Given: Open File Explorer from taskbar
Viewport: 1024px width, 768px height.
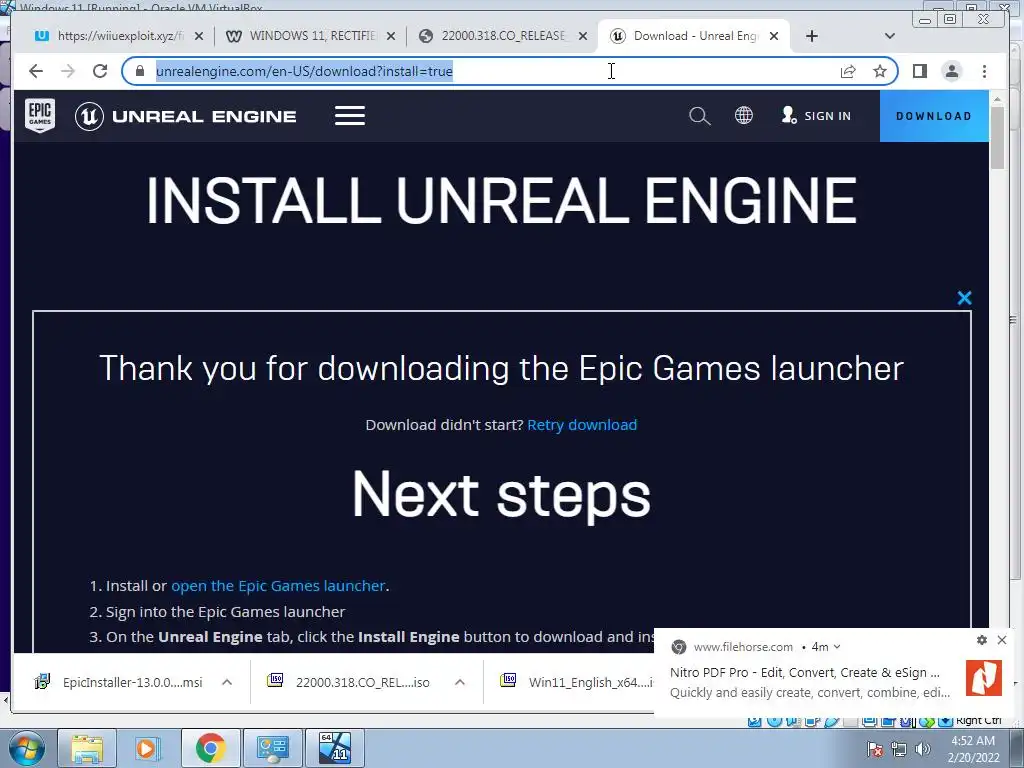Looking at the screenshot, I should [87, 748].
